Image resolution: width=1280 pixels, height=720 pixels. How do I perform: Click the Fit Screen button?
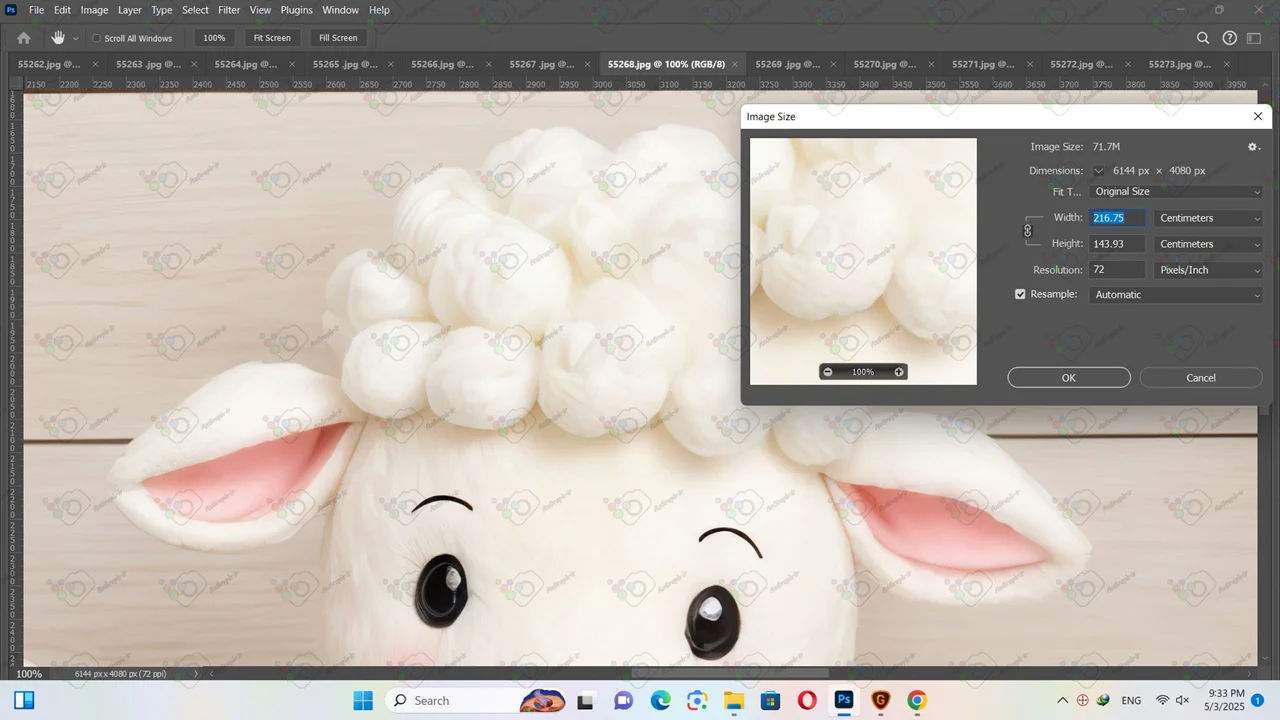[x=272, y=38]
